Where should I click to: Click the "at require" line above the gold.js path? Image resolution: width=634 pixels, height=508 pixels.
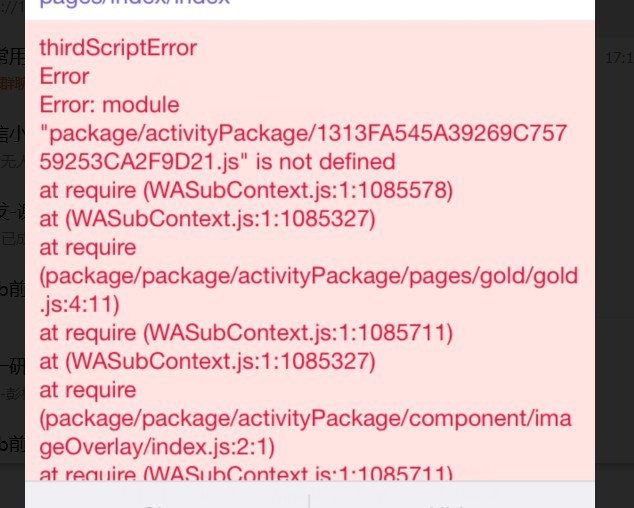(x=88, y=248)
